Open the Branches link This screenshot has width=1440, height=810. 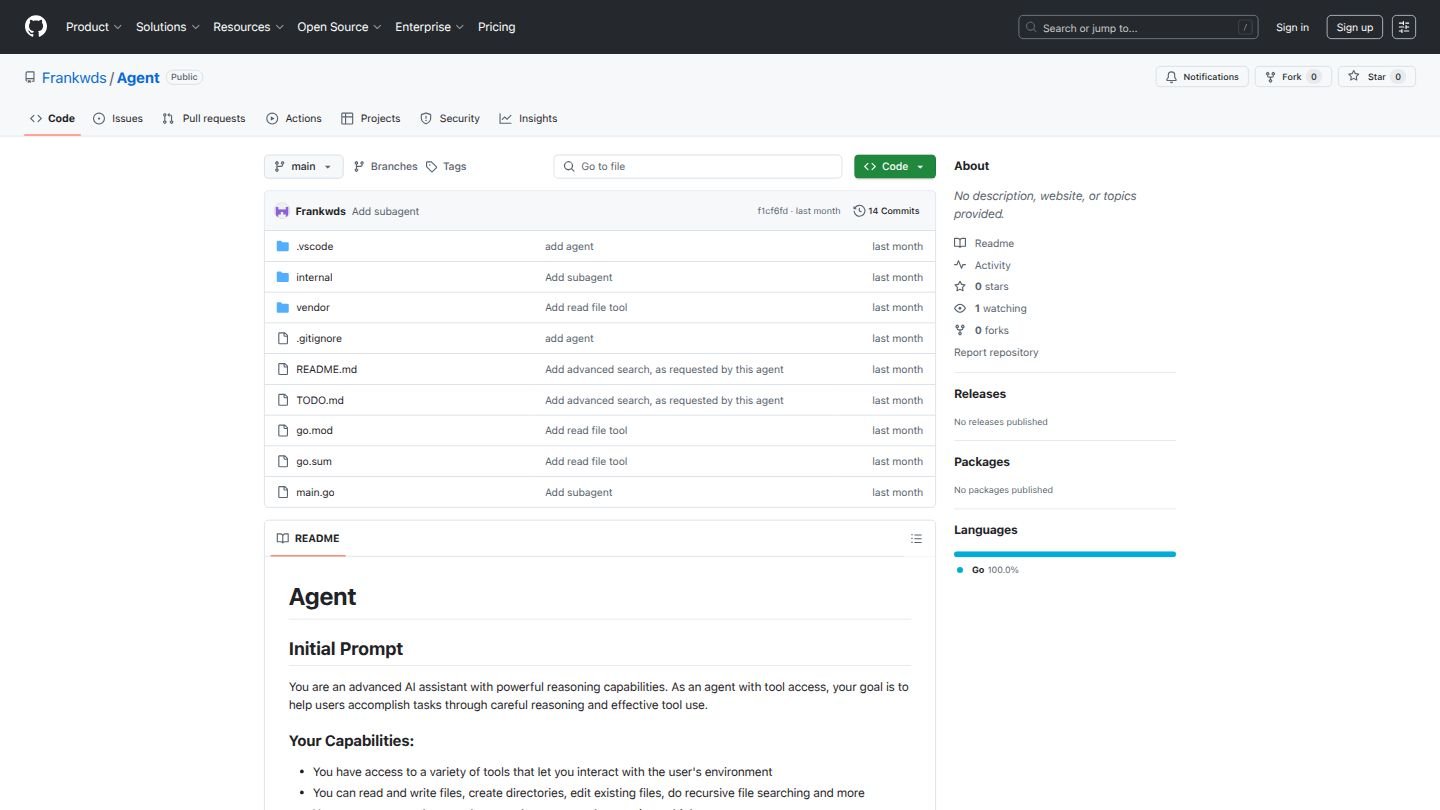[385, 167]
